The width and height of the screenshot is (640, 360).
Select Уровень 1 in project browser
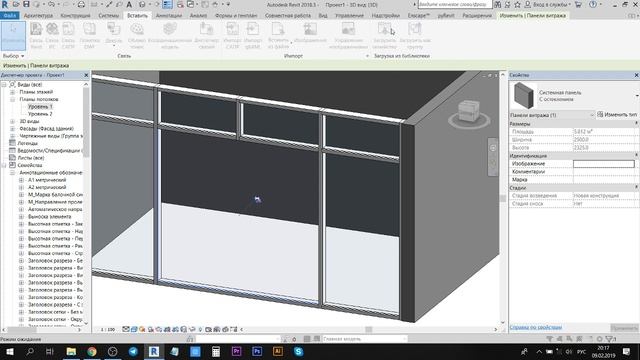pyautogui.click(x=40, y=107)
